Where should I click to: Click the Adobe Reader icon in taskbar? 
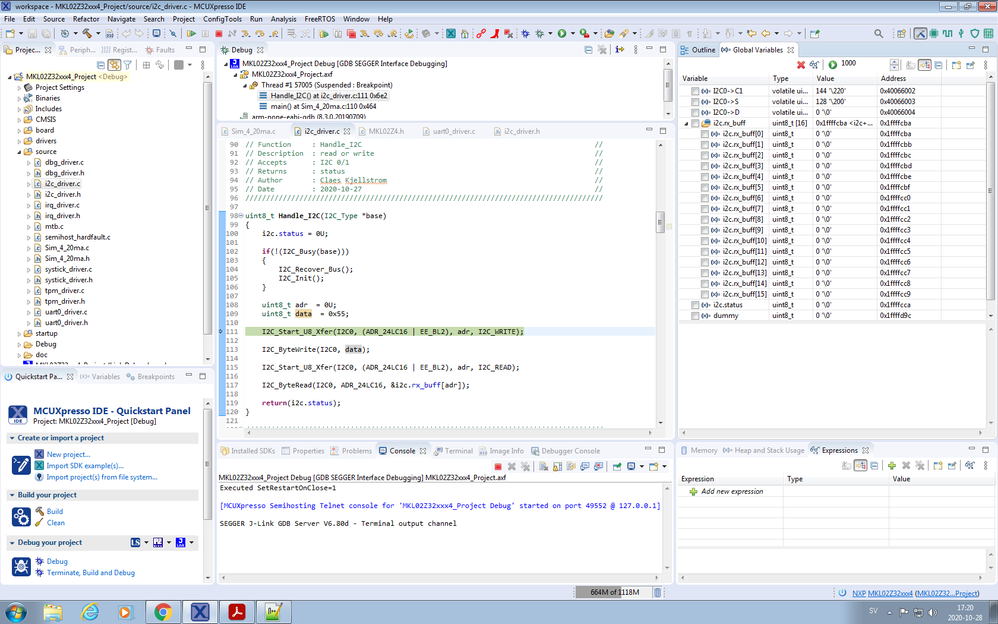237,612
